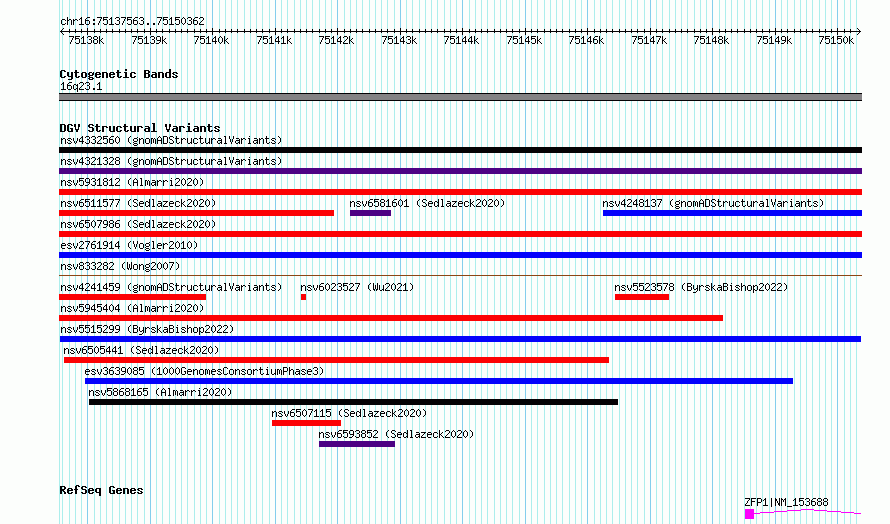Click the Cytogenetic Bands track title
Viewport: 890px width, 524px height.
(x=119, y=74)
